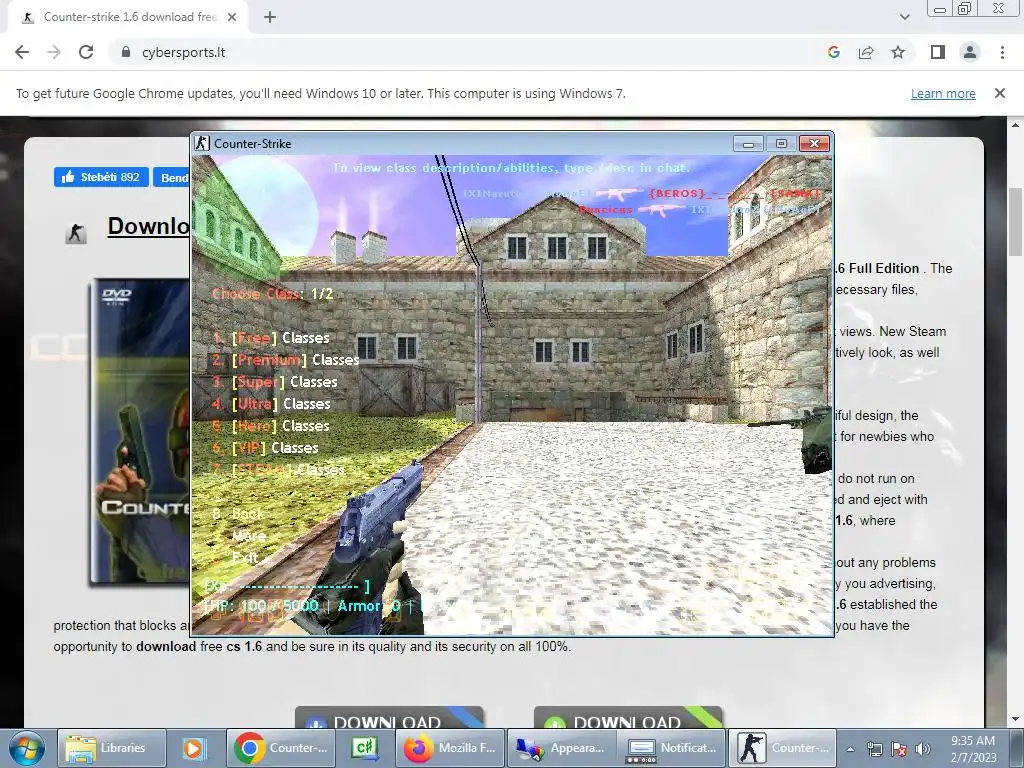Open the Chrome profile avatar menu
The image size is (1024, 768).
pyautogui.click(x=970, y=52)
